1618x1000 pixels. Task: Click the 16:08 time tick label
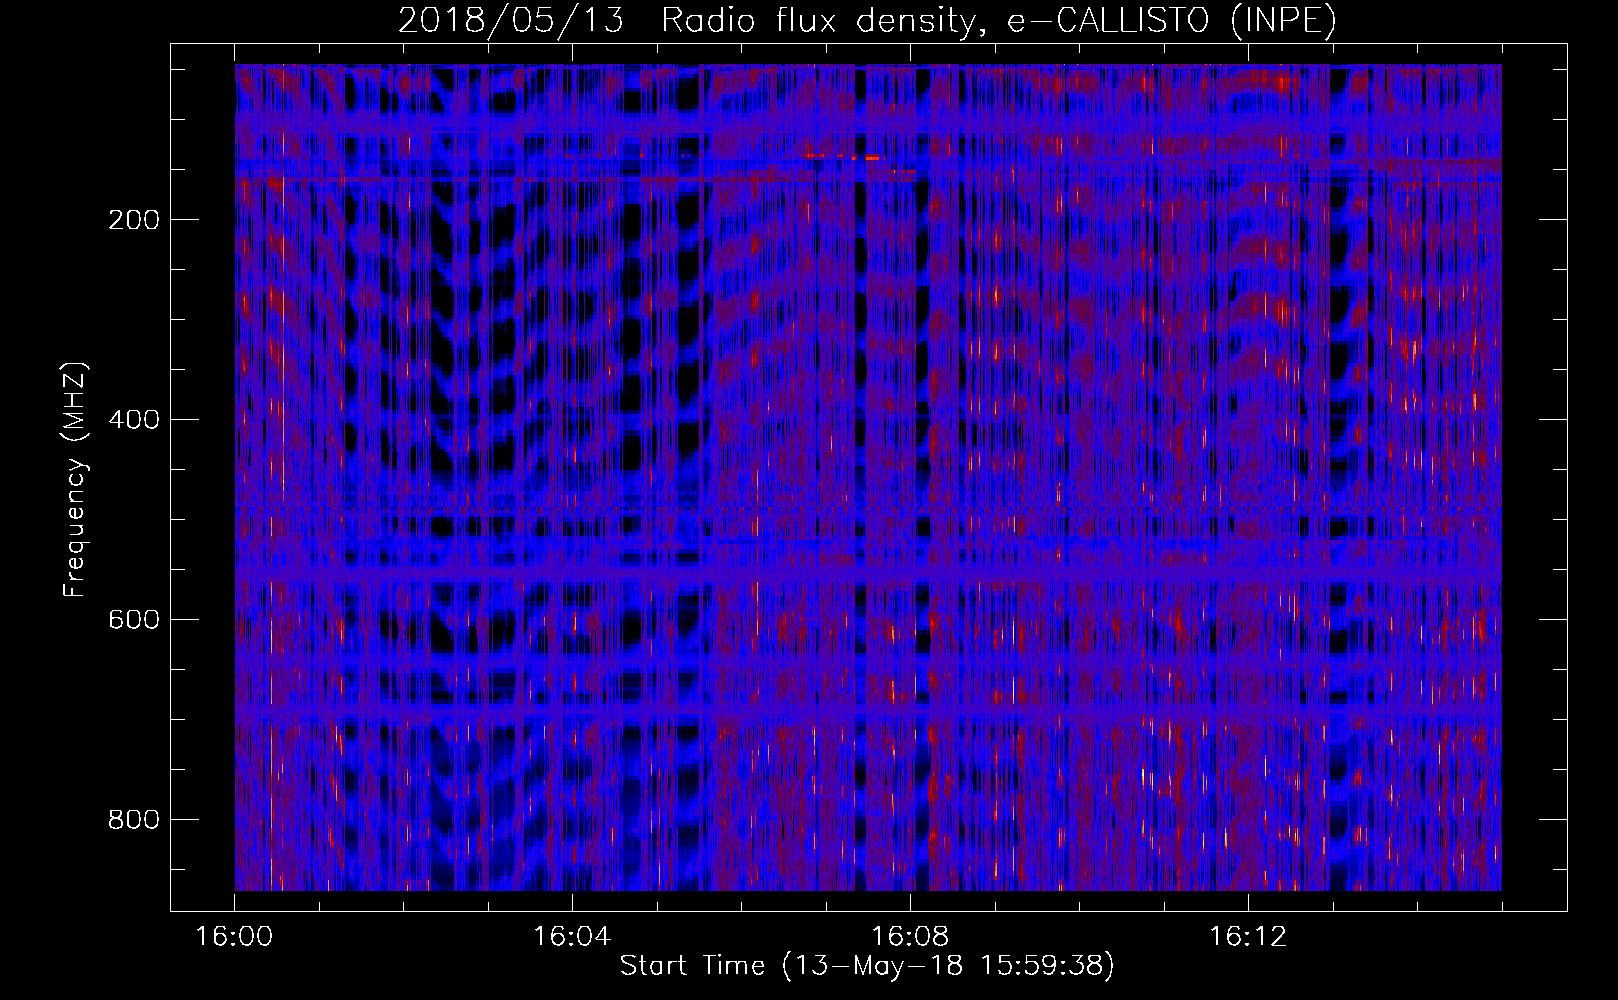(x=910, y=937)
